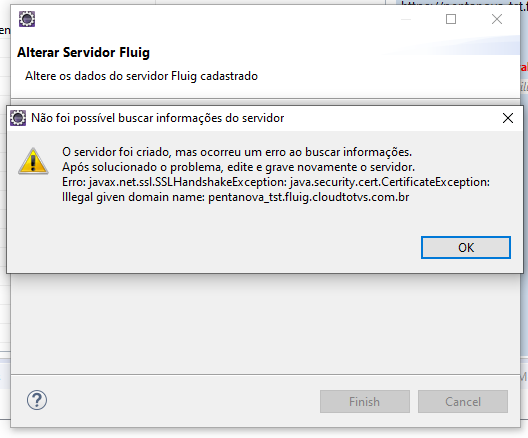Viewport: 528px width, 438px height.
Task: Minimize the Alterar Servidor Fluig window
Action: click(406, 19)
